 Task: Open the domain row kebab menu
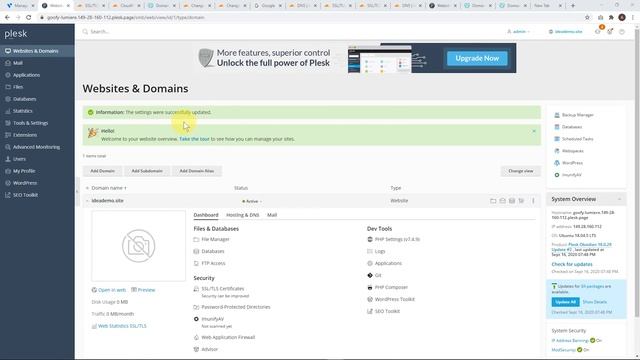click(x=533, y=201)
